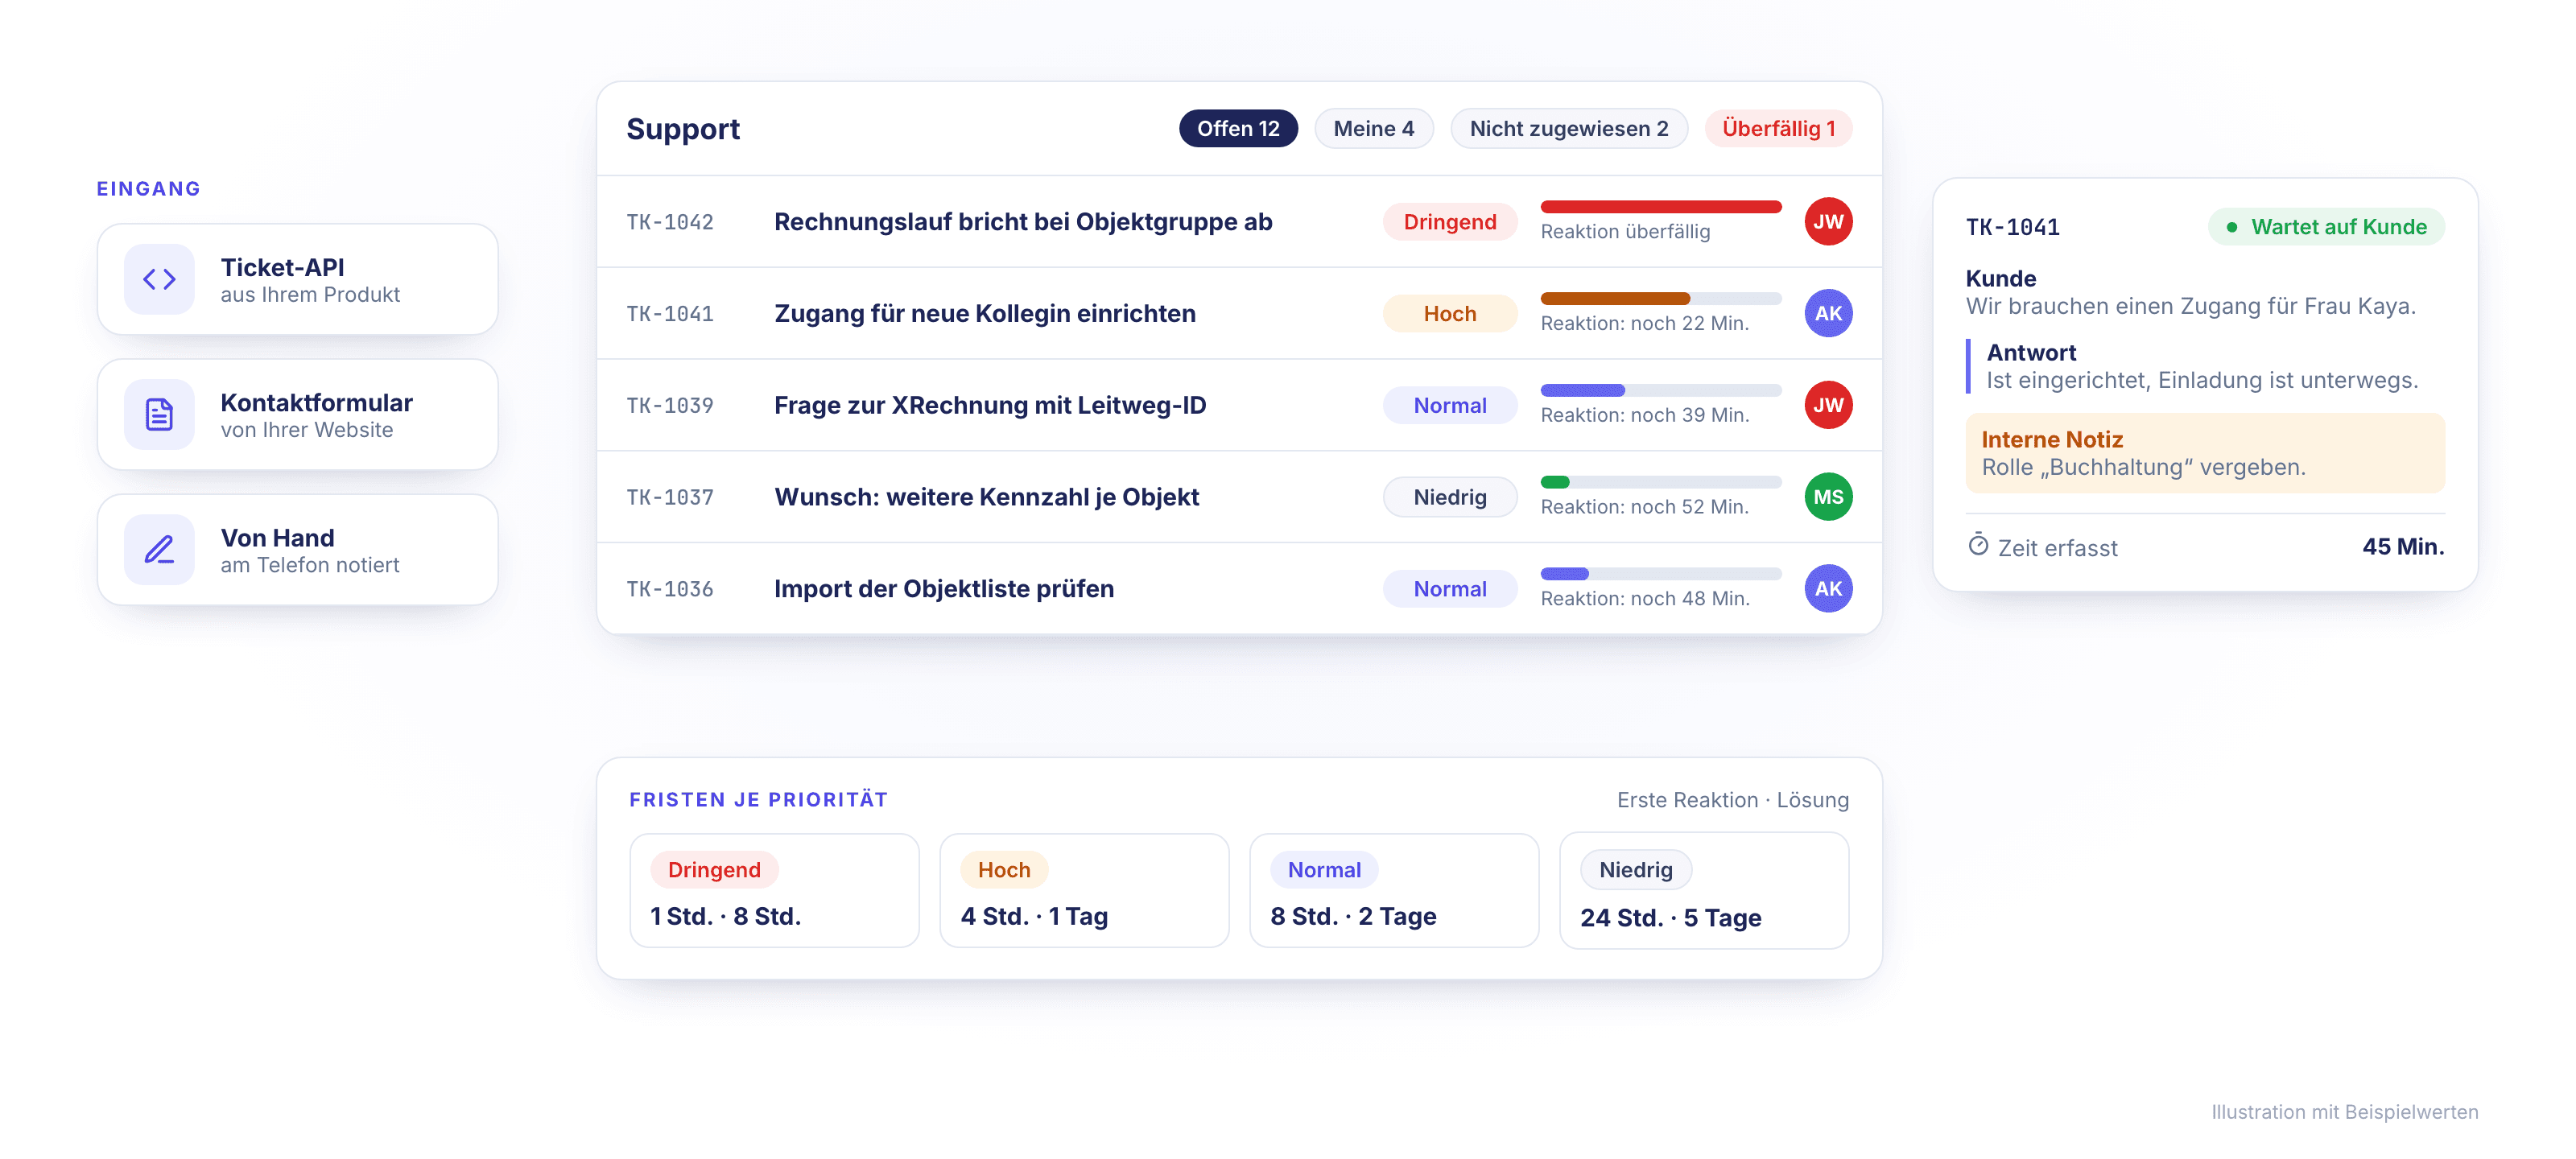Click the Ticket-API code brackets icon

159,279
